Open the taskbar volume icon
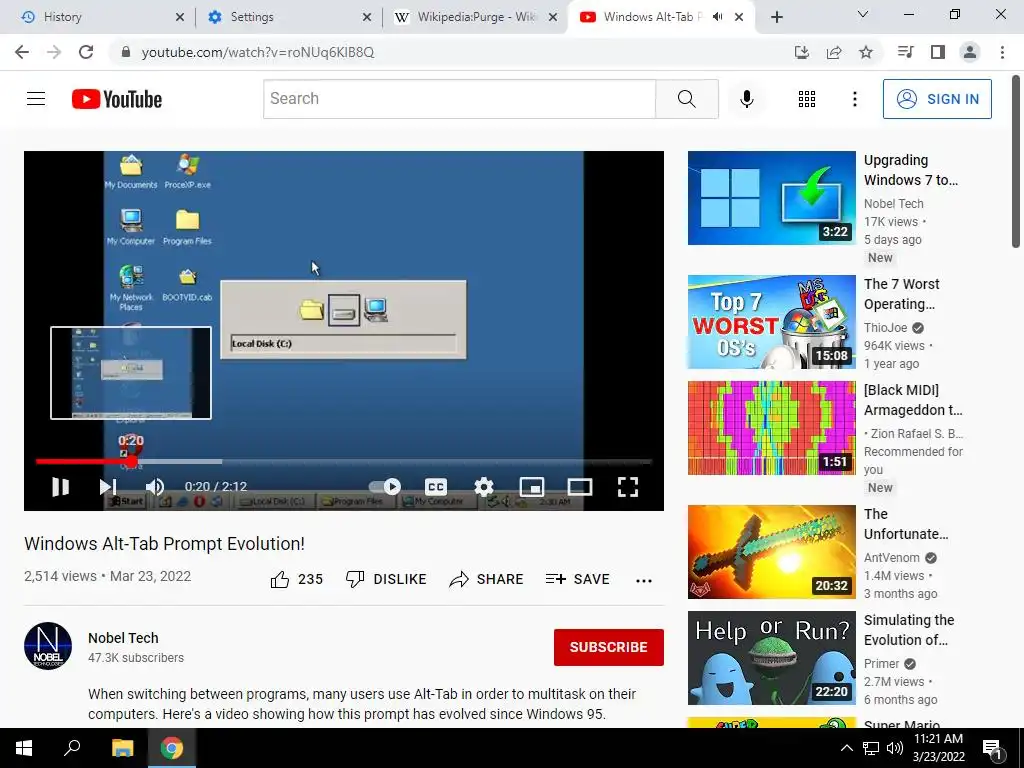The image size is (1024, 768). (x=895, y=748)
